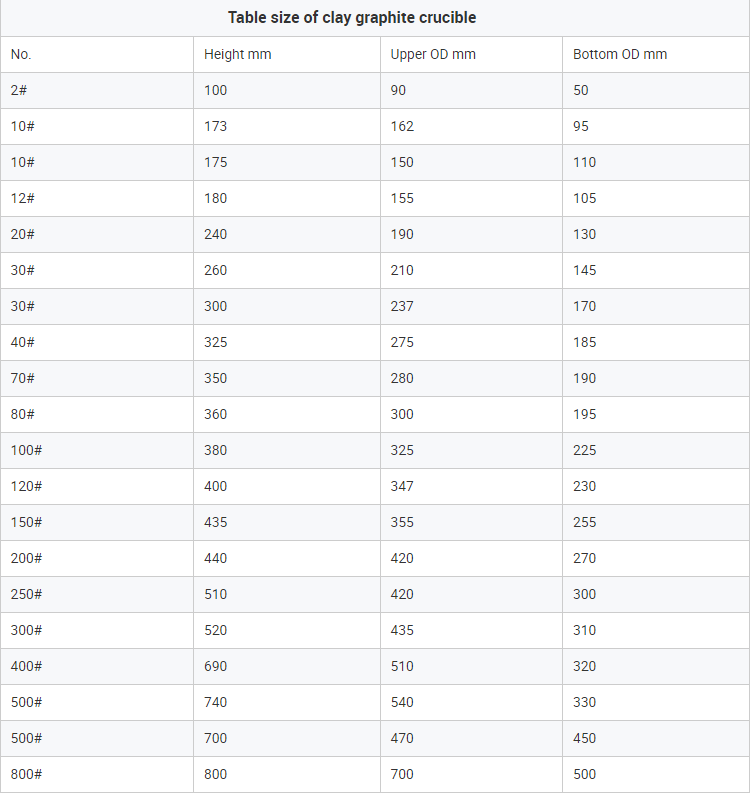Click the "Height mm" column header

click(x=237, y=54)
